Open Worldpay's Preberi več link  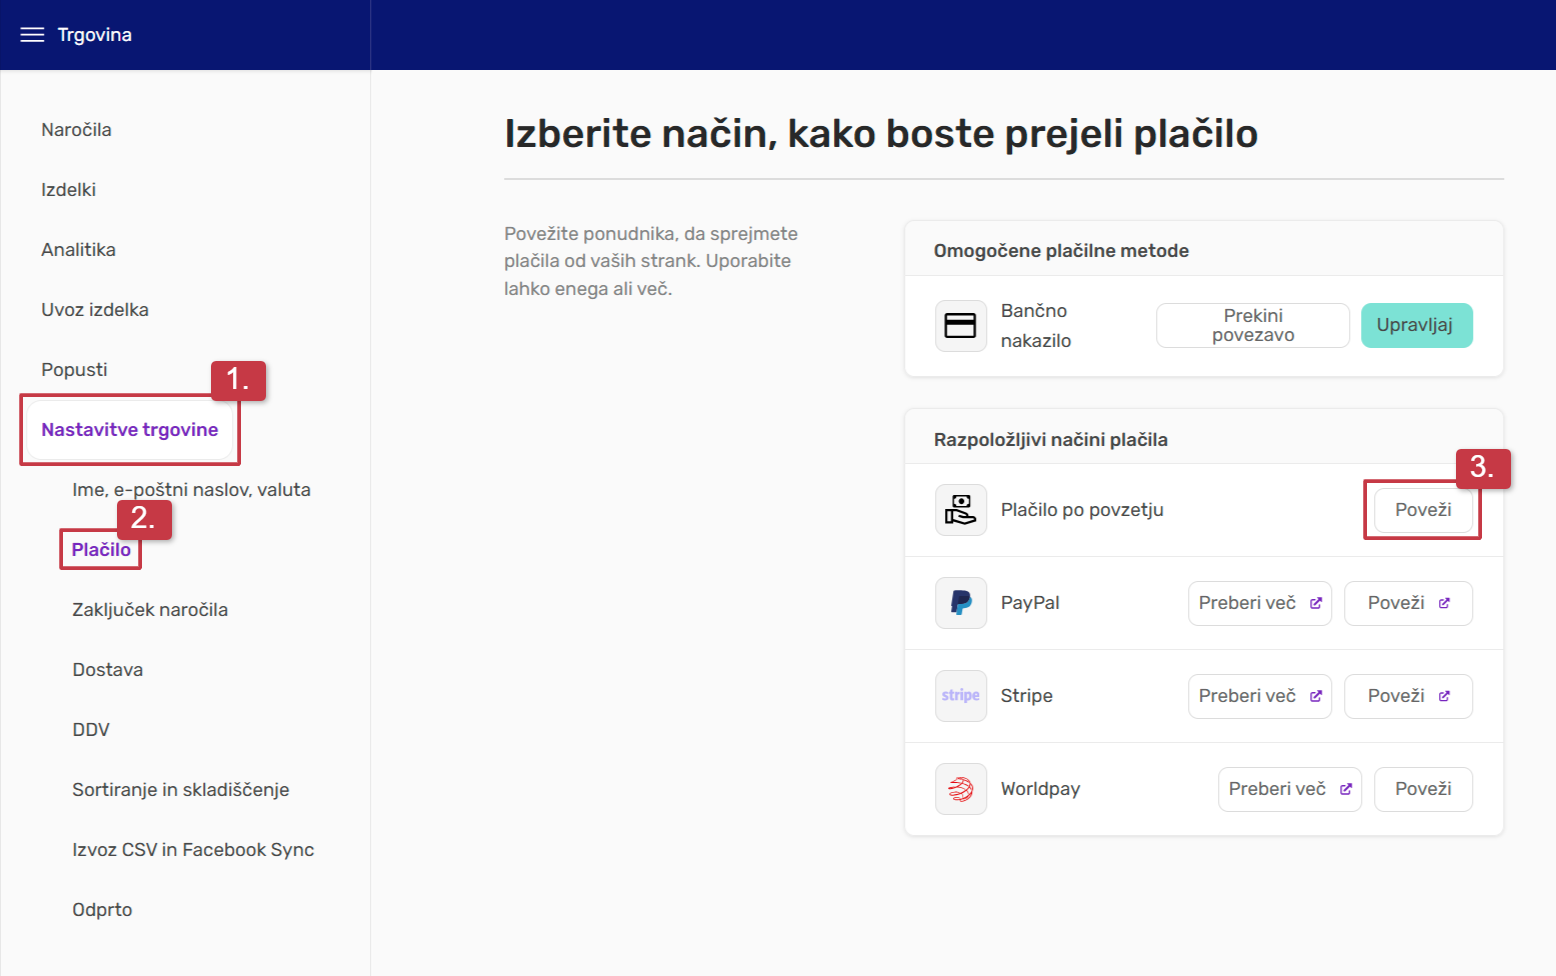(x=1289, y=789)
